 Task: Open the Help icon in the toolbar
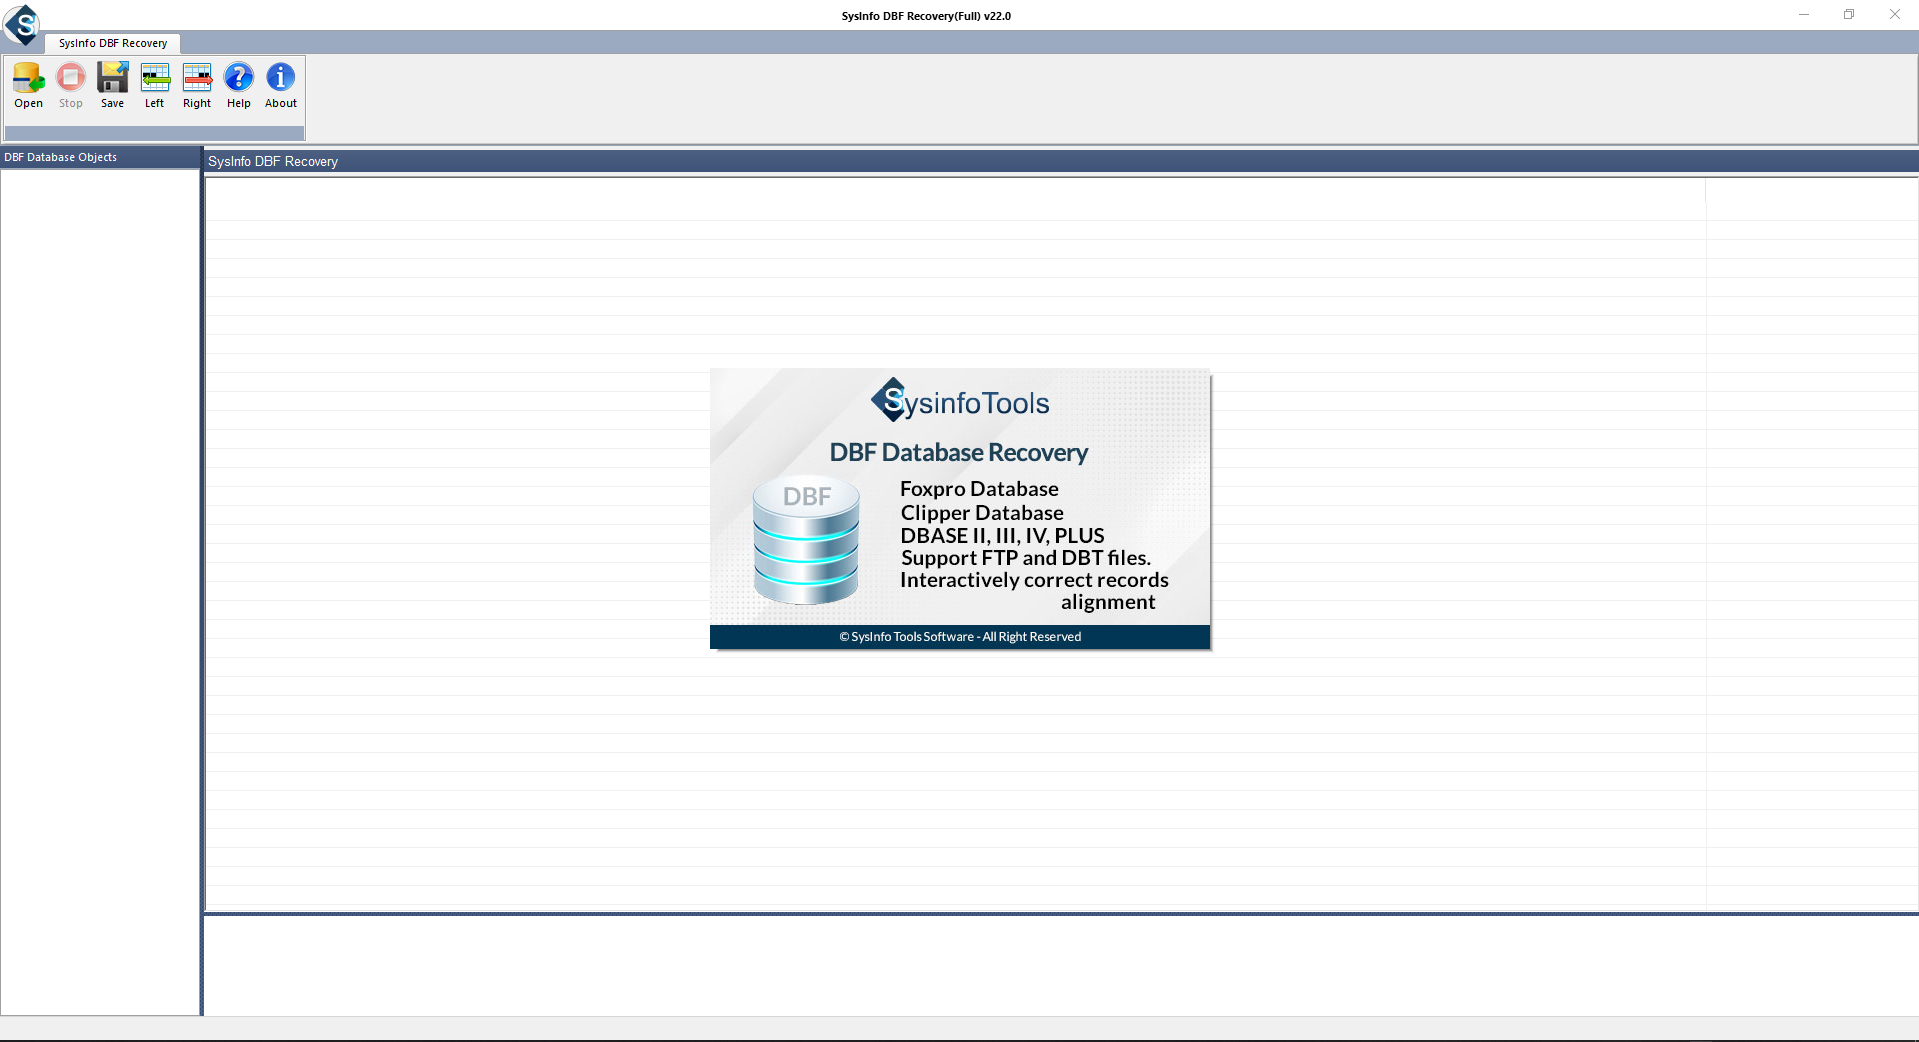tap(239, 85)
